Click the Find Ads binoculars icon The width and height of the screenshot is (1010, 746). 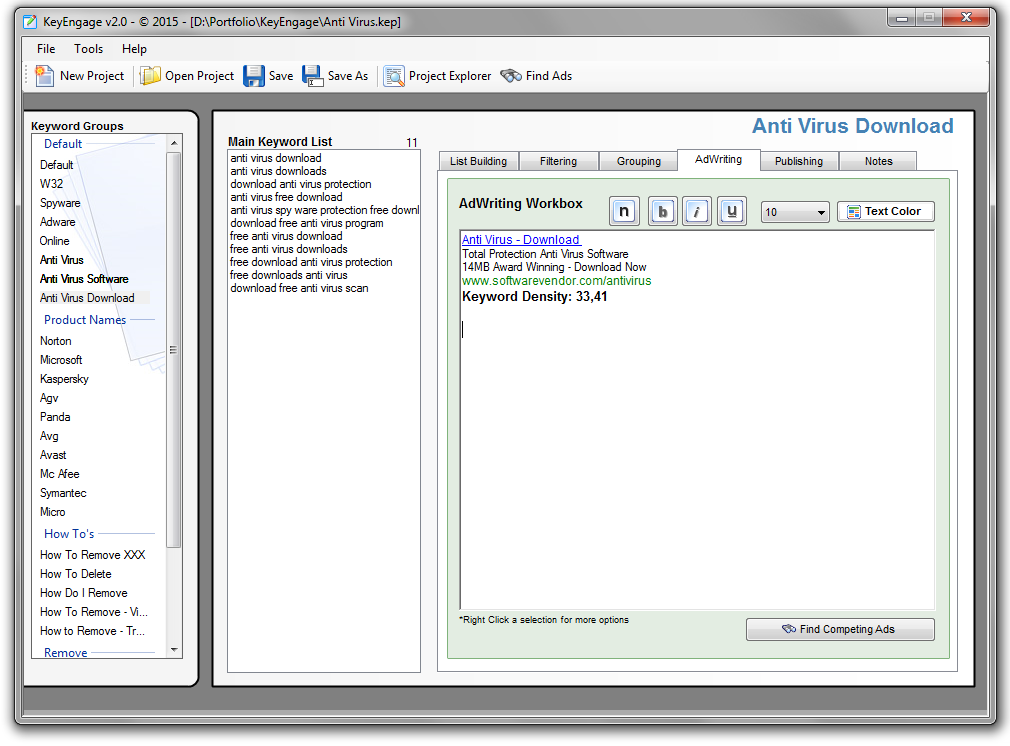pyautogui.click(x=511, y=76)
